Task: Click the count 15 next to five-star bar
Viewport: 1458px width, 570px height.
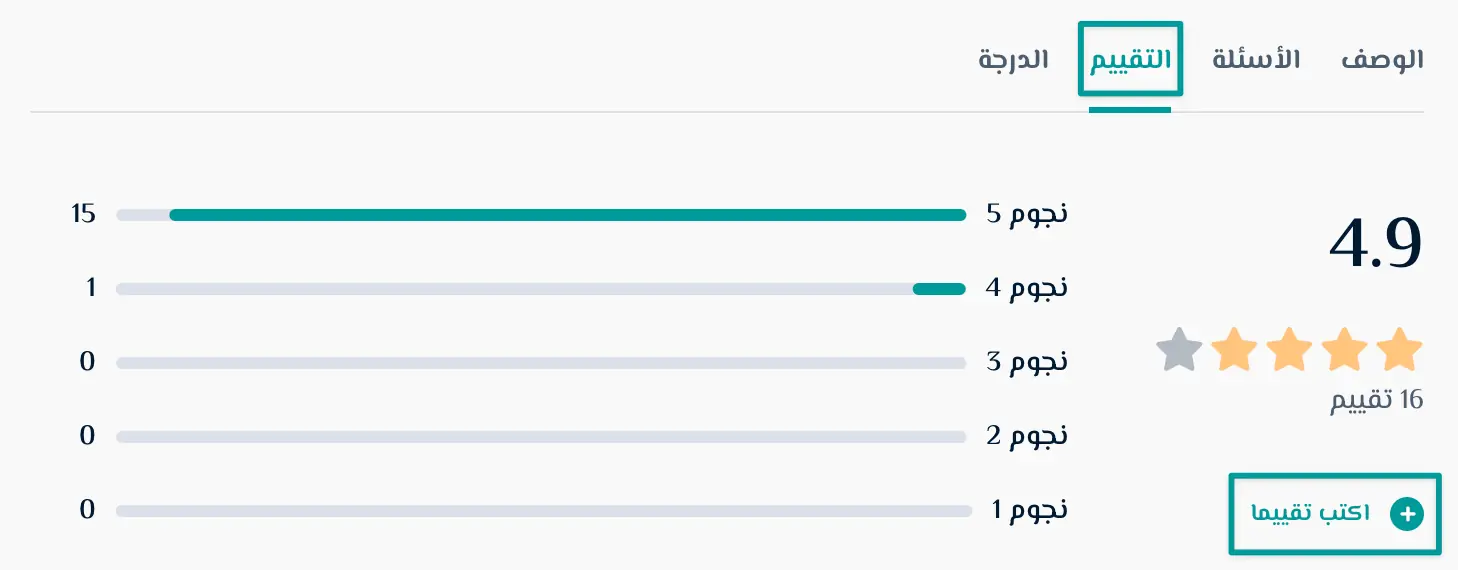Action: pos(83,214)
